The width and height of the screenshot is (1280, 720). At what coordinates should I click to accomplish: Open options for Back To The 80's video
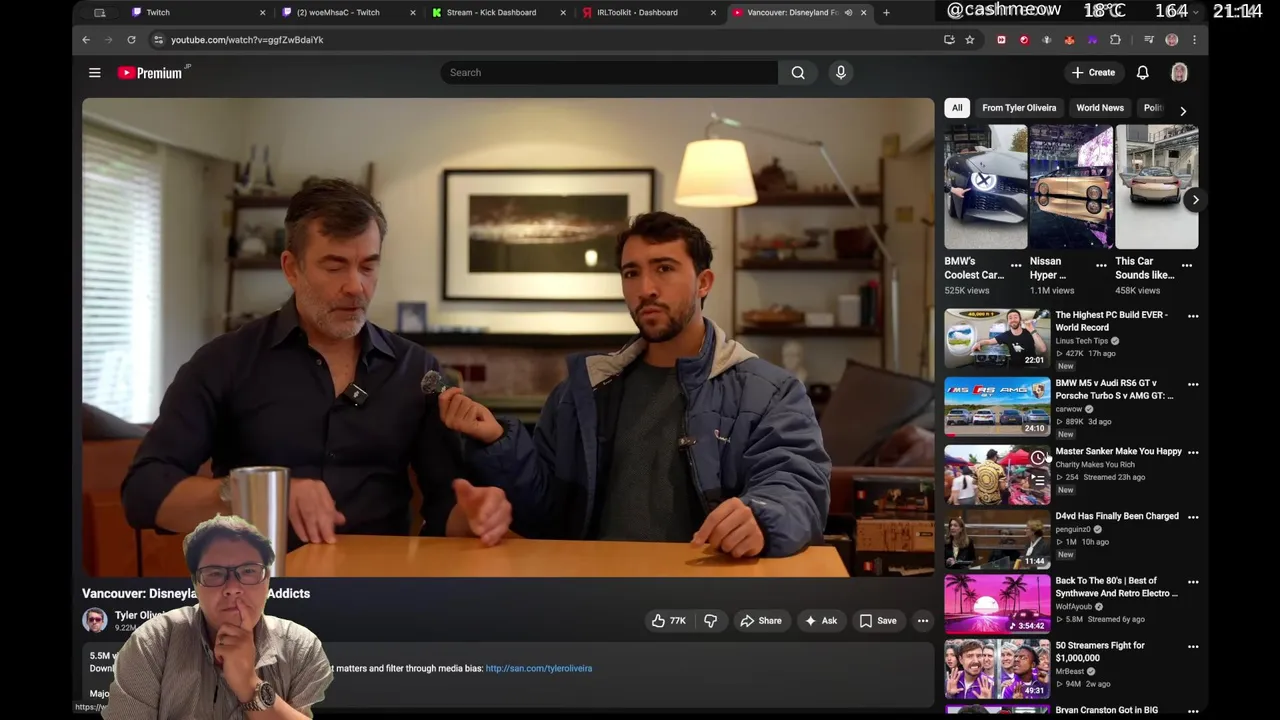click(1192, 582)
